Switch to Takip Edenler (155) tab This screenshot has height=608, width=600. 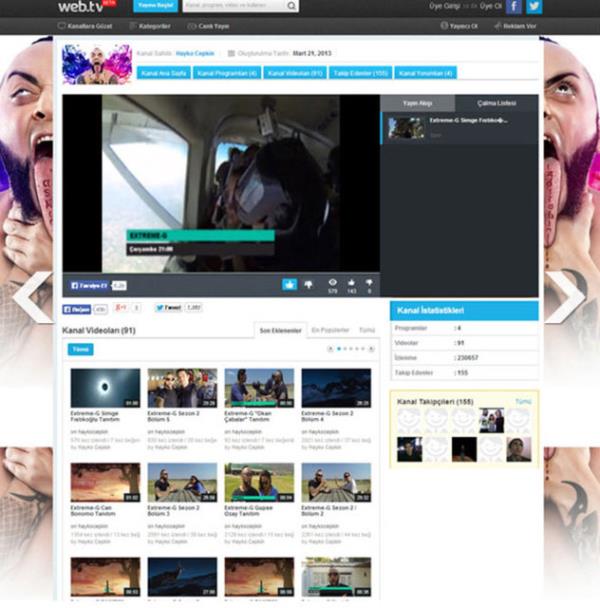[361, 73]
